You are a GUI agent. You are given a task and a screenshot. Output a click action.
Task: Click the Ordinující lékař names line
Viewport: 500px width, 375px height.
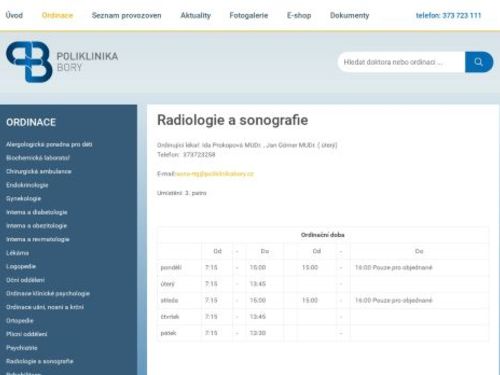click(247, 145)
